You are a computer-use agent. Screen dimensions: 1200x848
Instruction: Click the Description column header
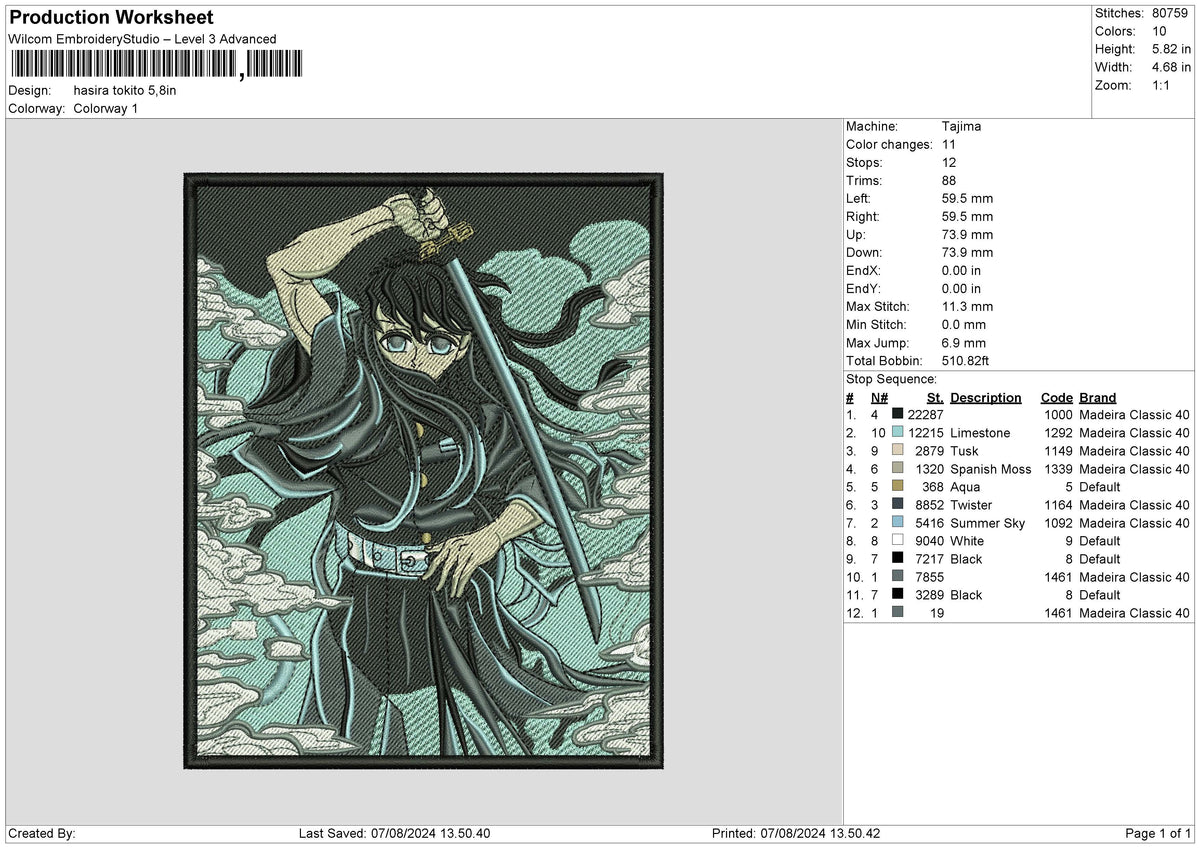pos(986,397)
